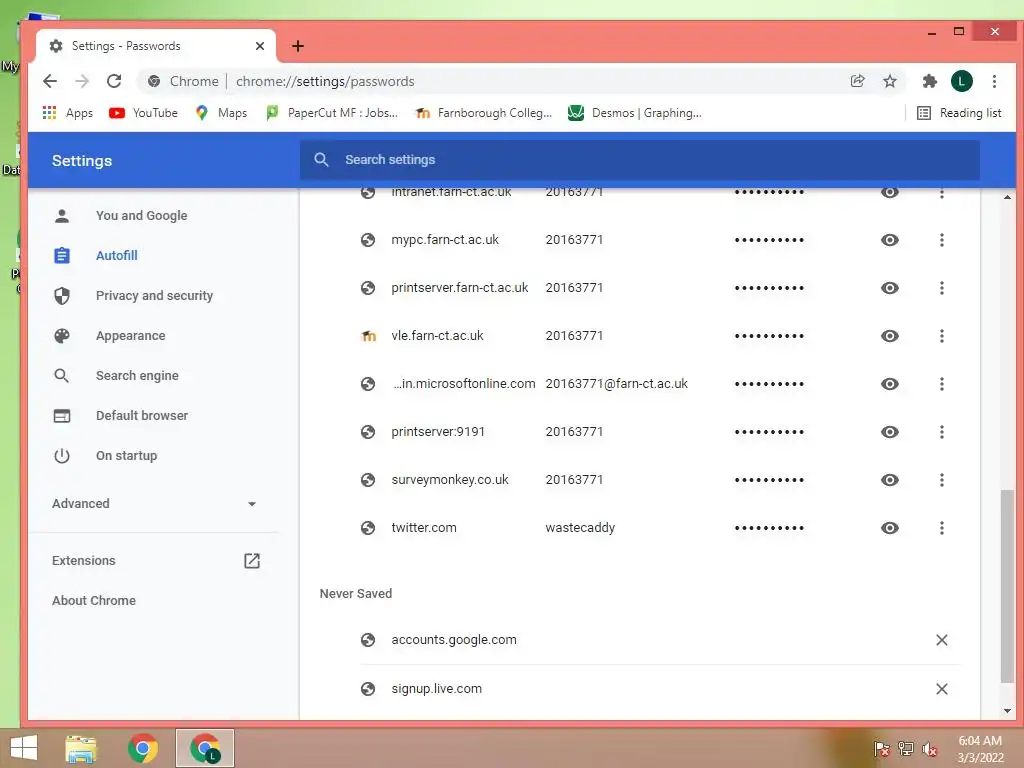Image resolution: width=1024 pixels, height=768 pixels.
Task: Open File Explorer from taskbar
Action: tap(81, 748)
